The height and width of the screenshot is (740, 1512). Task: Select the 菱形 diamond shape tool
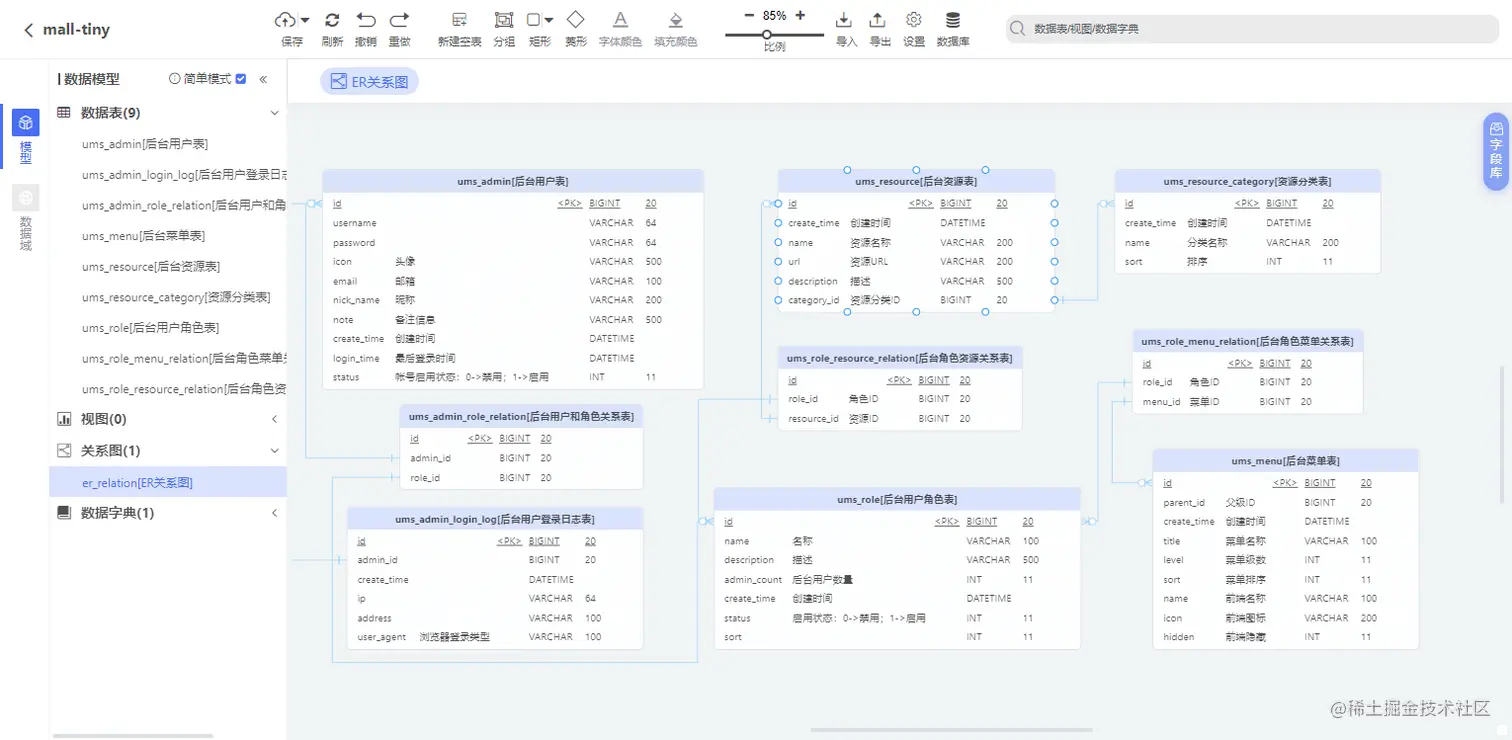coord(576,19)
